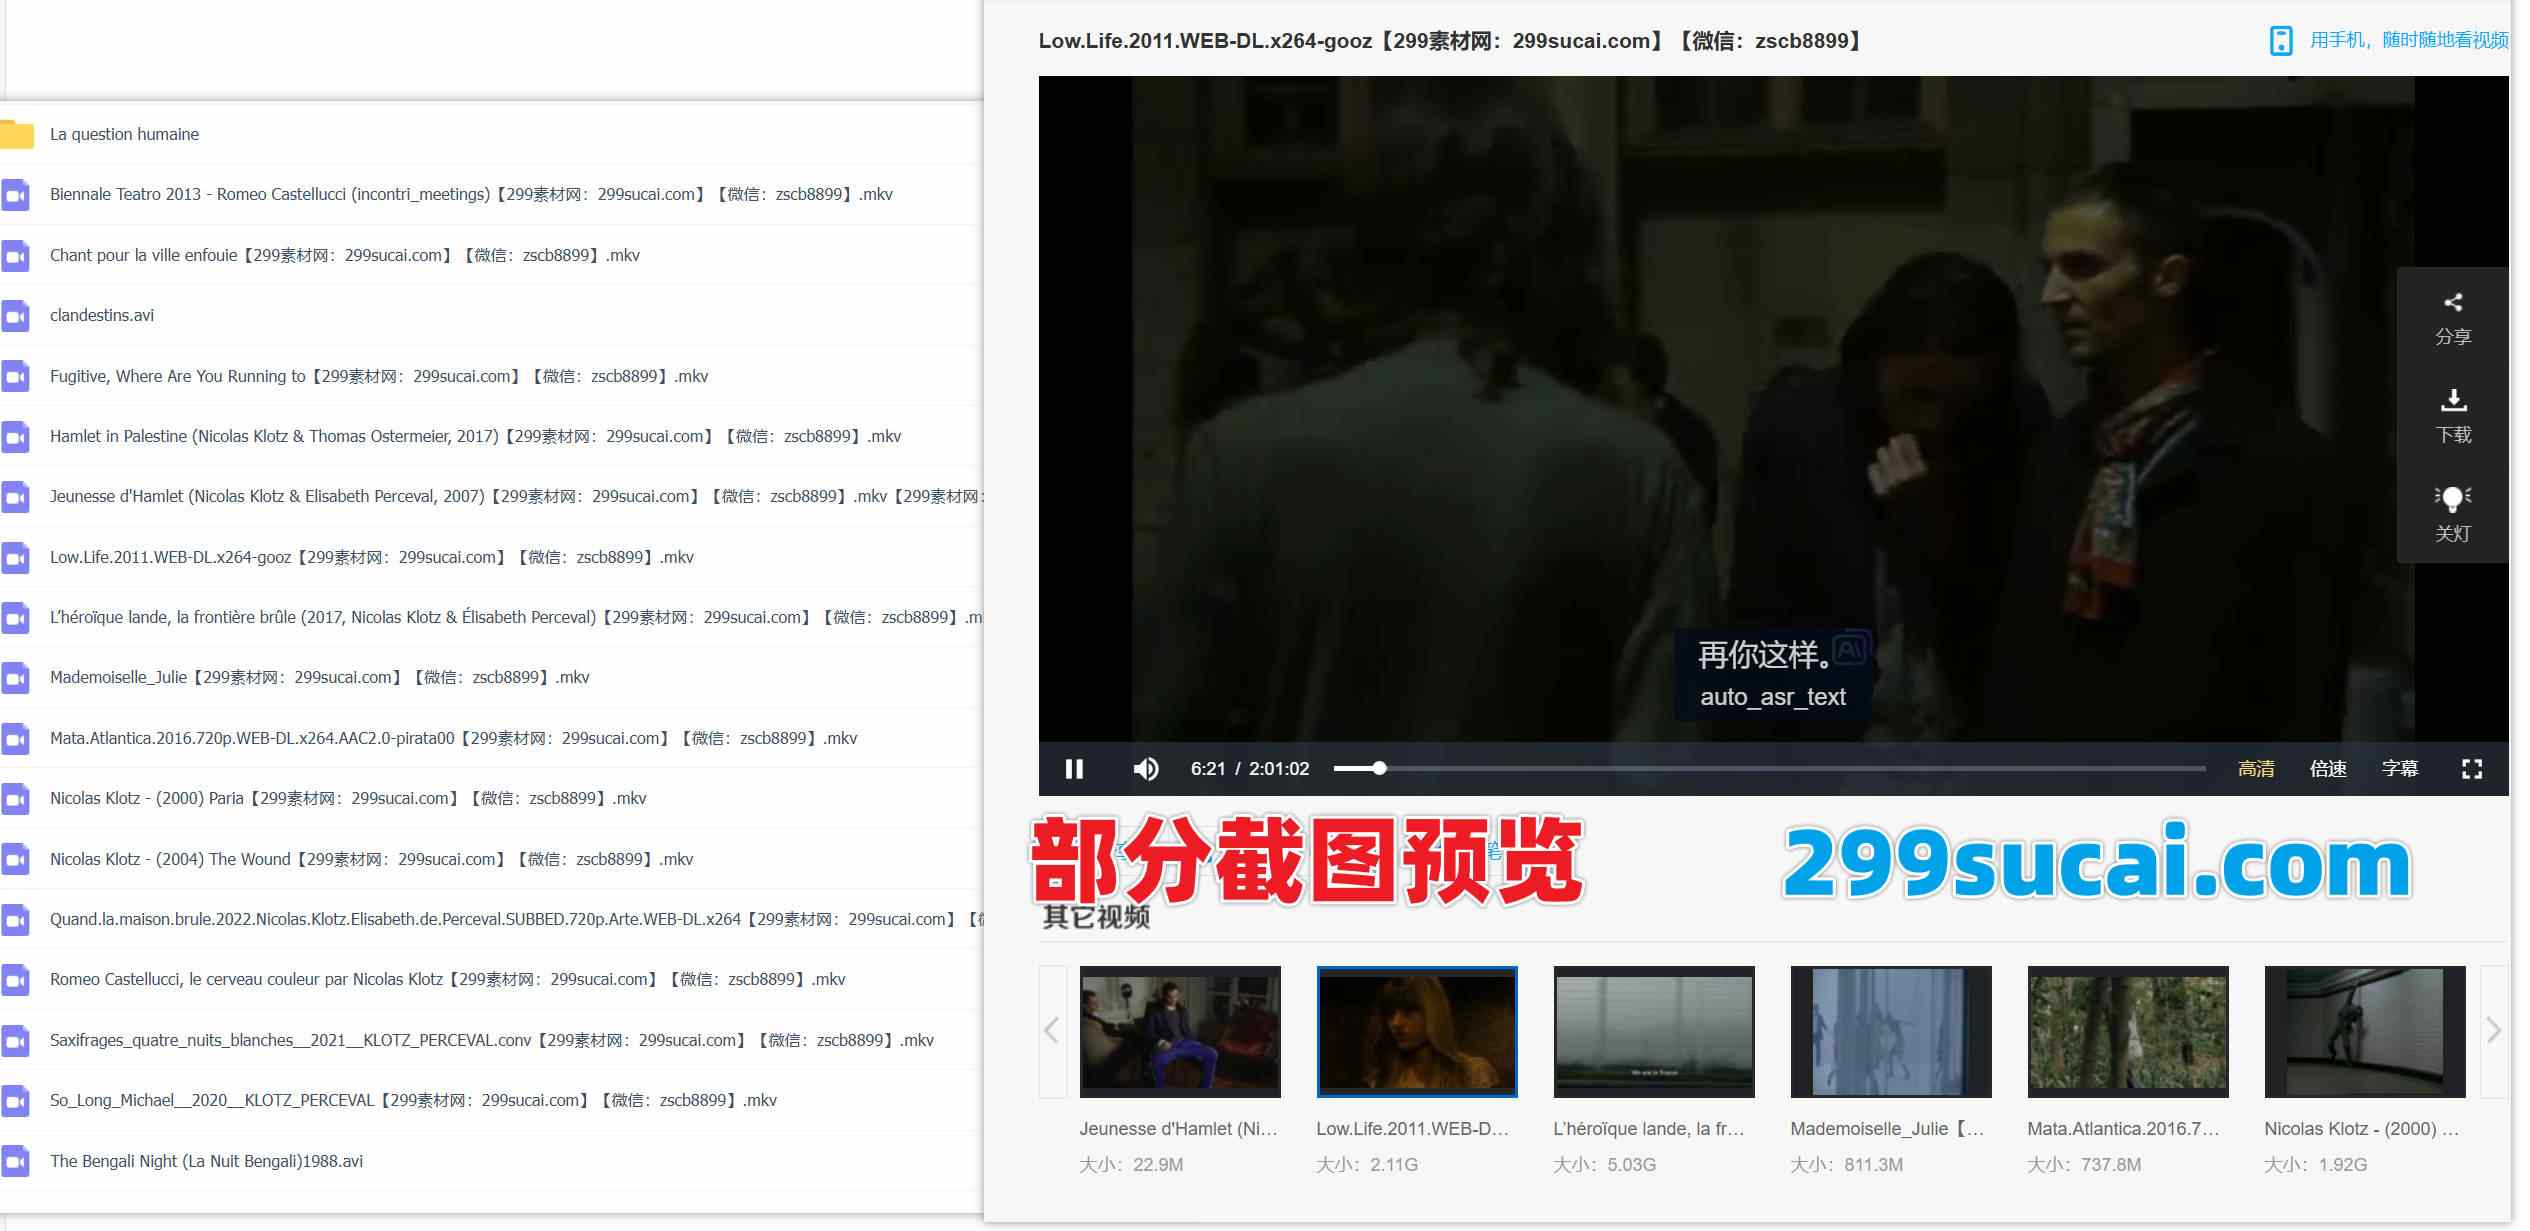The width and height of the screenshot is (2530, 1231).
Task: Open file Nicolas Klotz - (2004) The Wound
Action: coord(372,859)
